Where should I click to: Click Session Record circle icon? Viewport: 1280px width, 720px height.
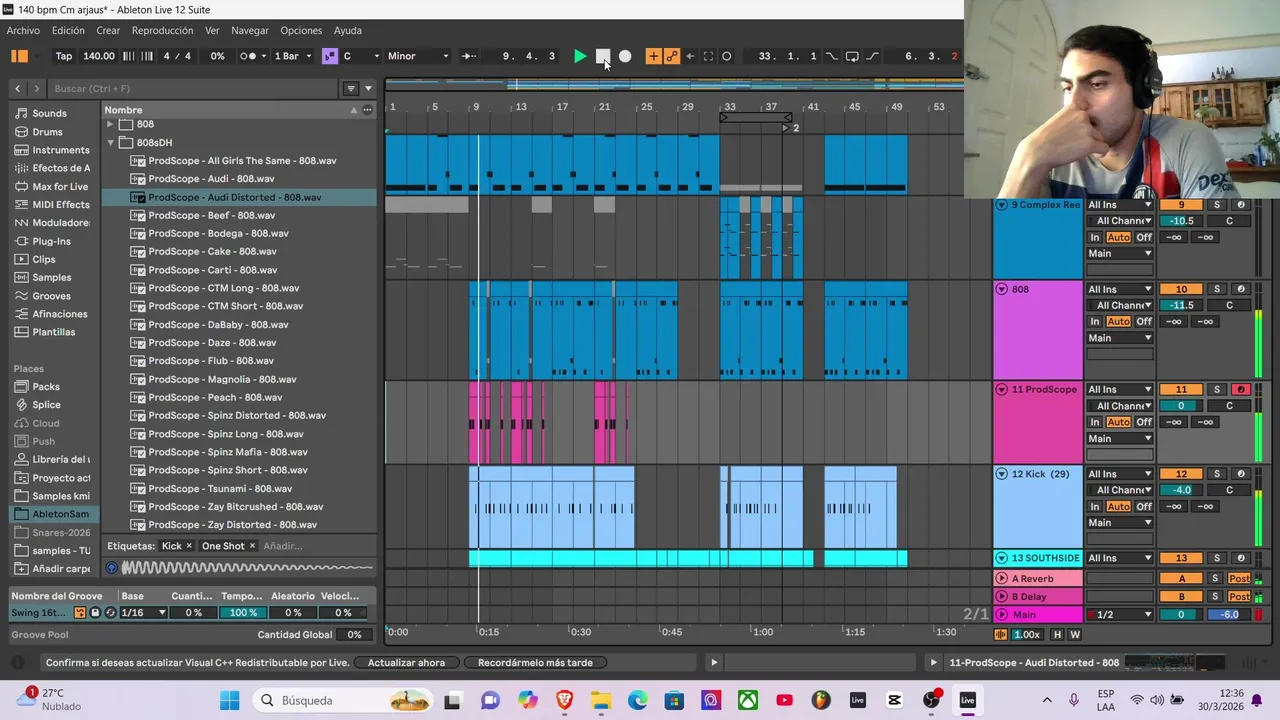[727, 56]
